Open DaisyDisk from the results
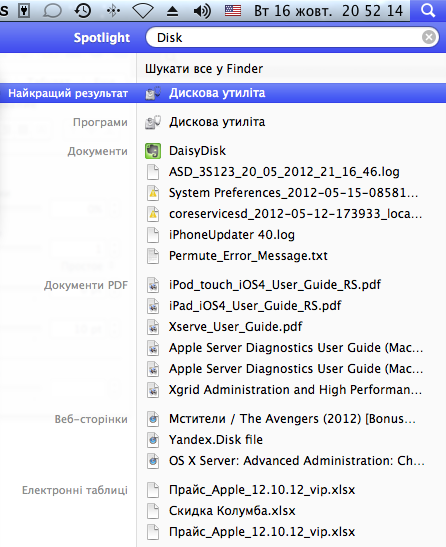The height and width of the screenshot is (547, 446). tap(197, 151)
